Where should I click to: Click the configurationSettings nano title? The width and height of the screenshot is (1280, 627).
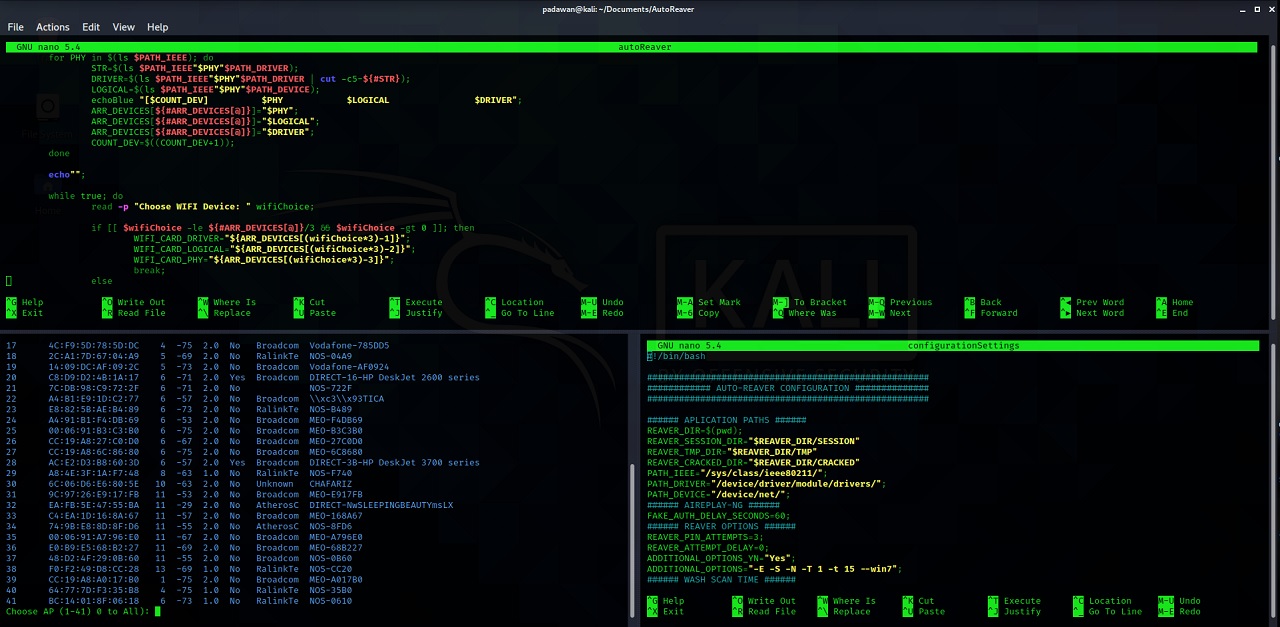[x=963, y=345]
